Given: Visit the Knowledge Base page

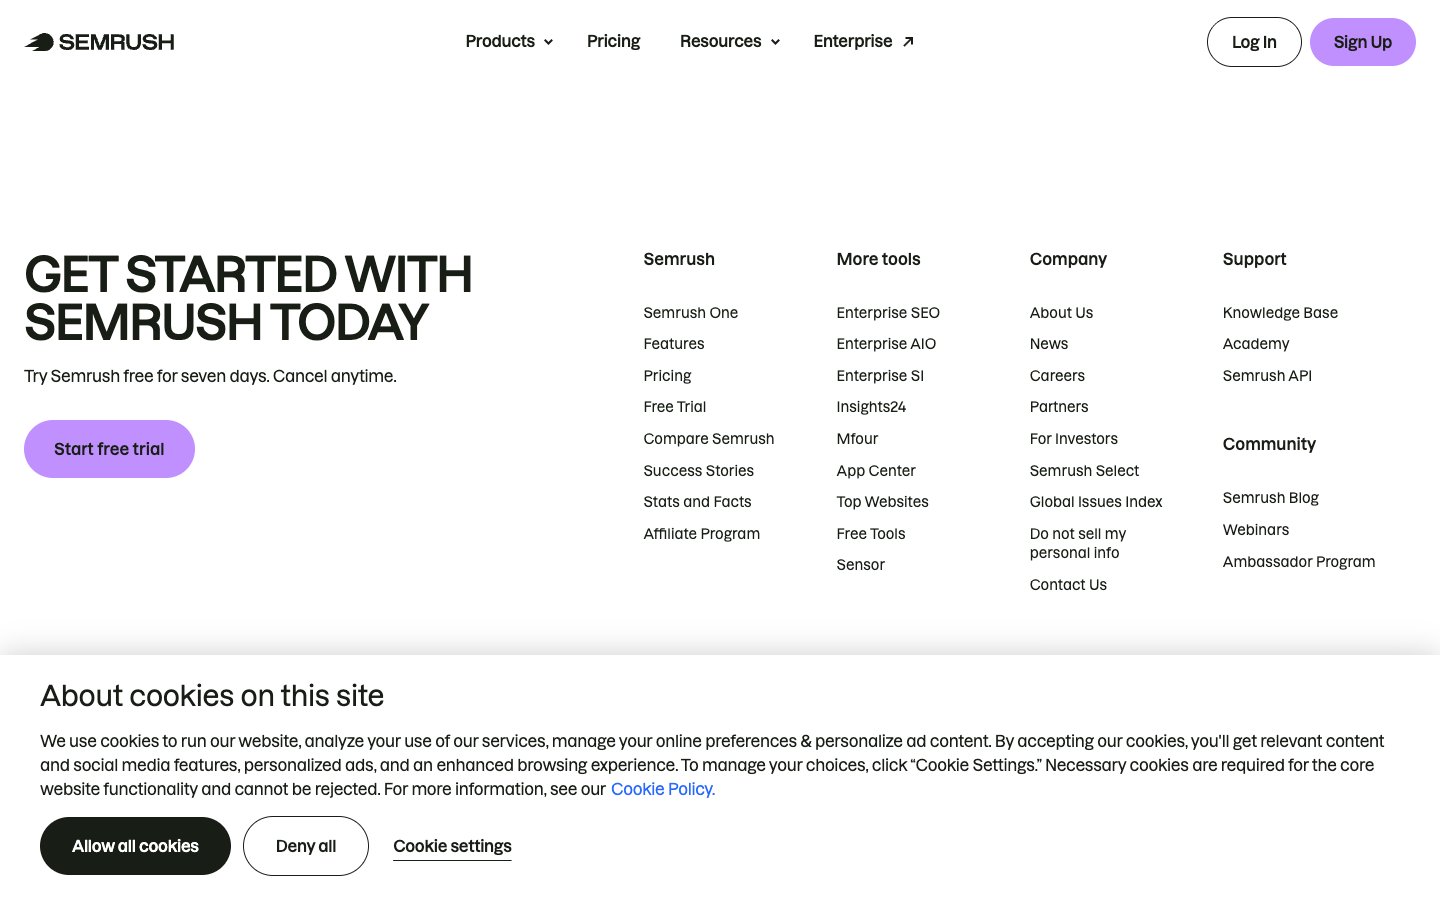Looking at the screenshot, I should [x=1280, y=313].
